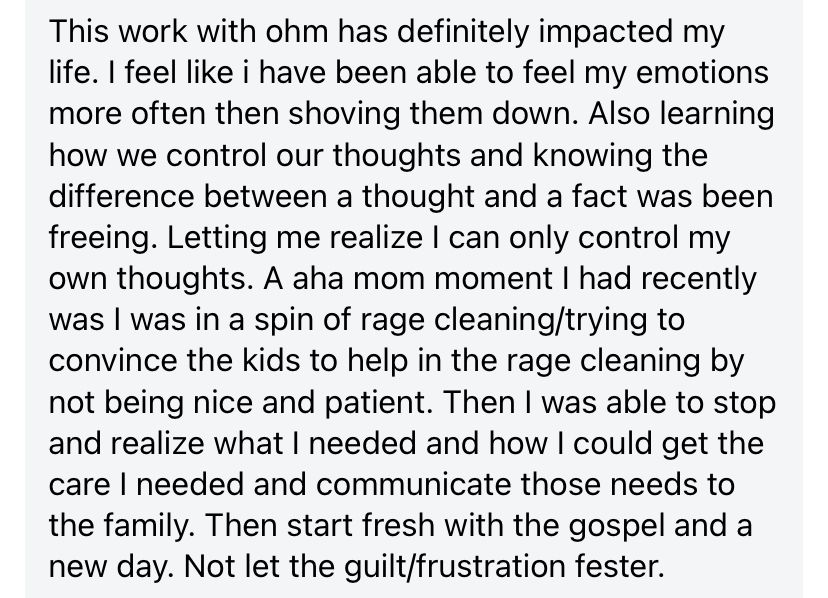Click the text "Also learning"
Viewport: 828px width, 598px height.
click(x=681, y=115)
